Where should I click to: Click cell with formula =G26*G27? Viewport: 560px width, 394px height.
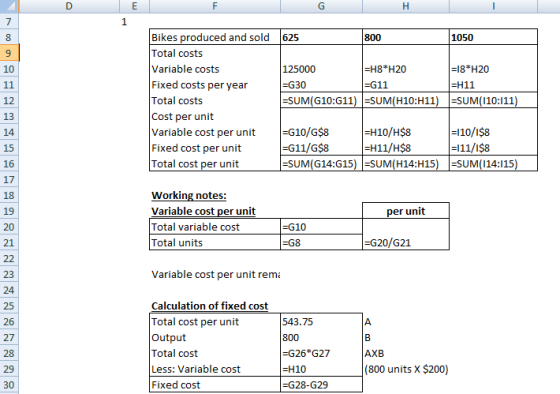[321, 353]
